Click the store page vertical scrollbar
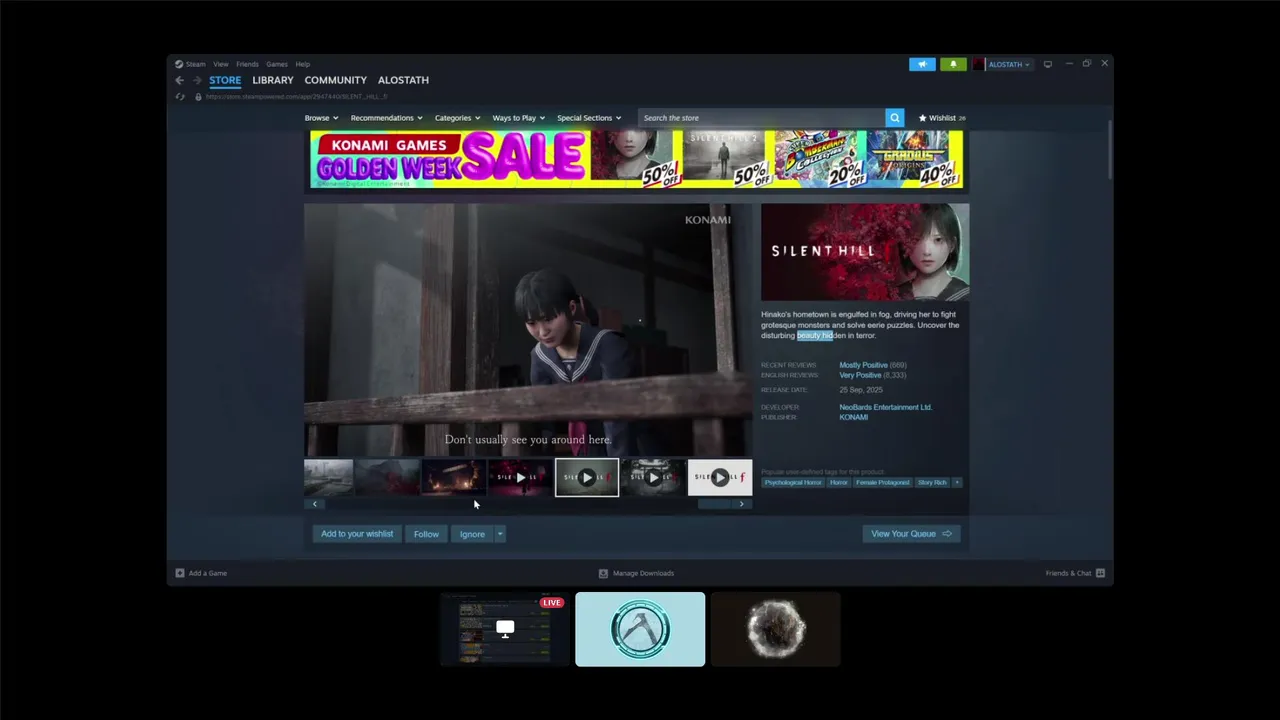Screen dimensions: 1280x720 (x=1110, y=150)
